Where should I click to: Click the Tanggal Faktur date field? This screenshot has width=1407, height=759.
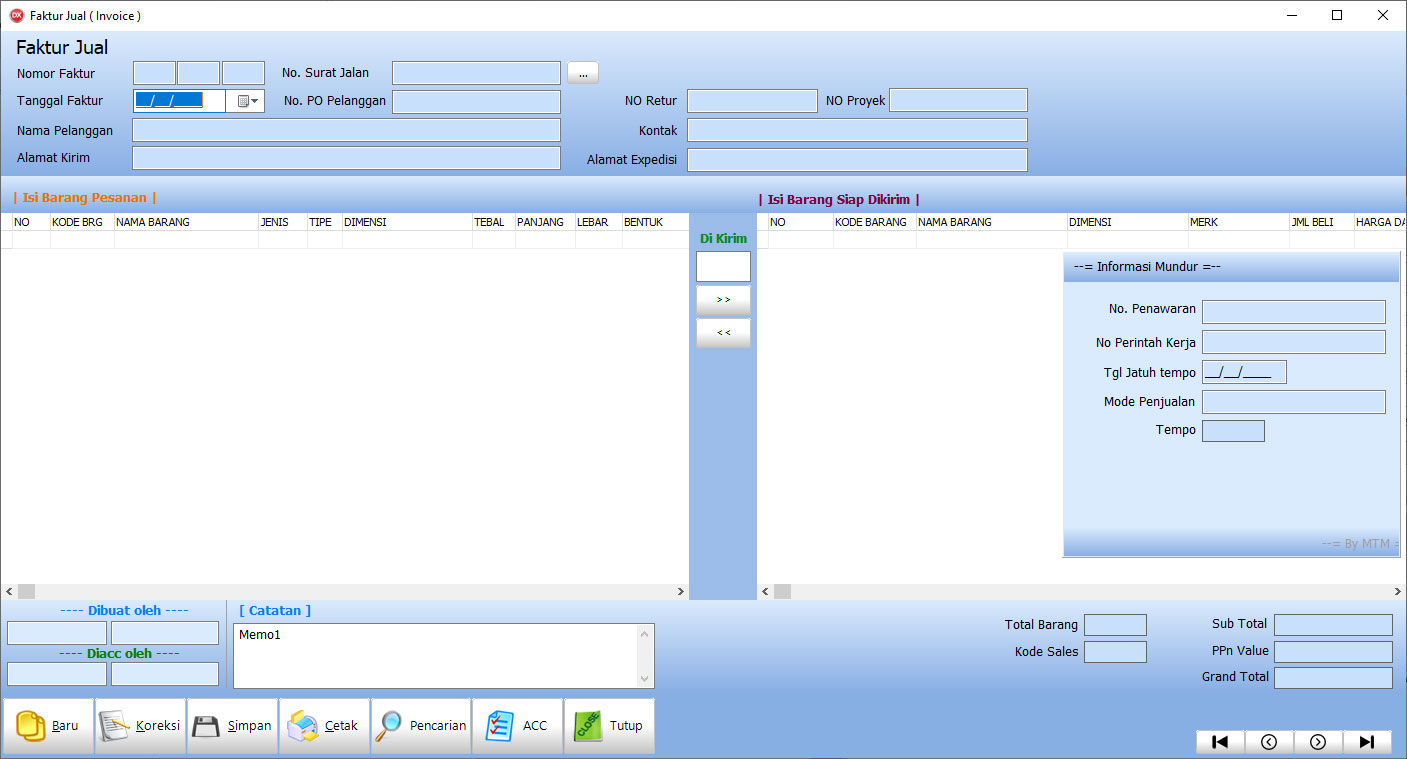[179, 101]
